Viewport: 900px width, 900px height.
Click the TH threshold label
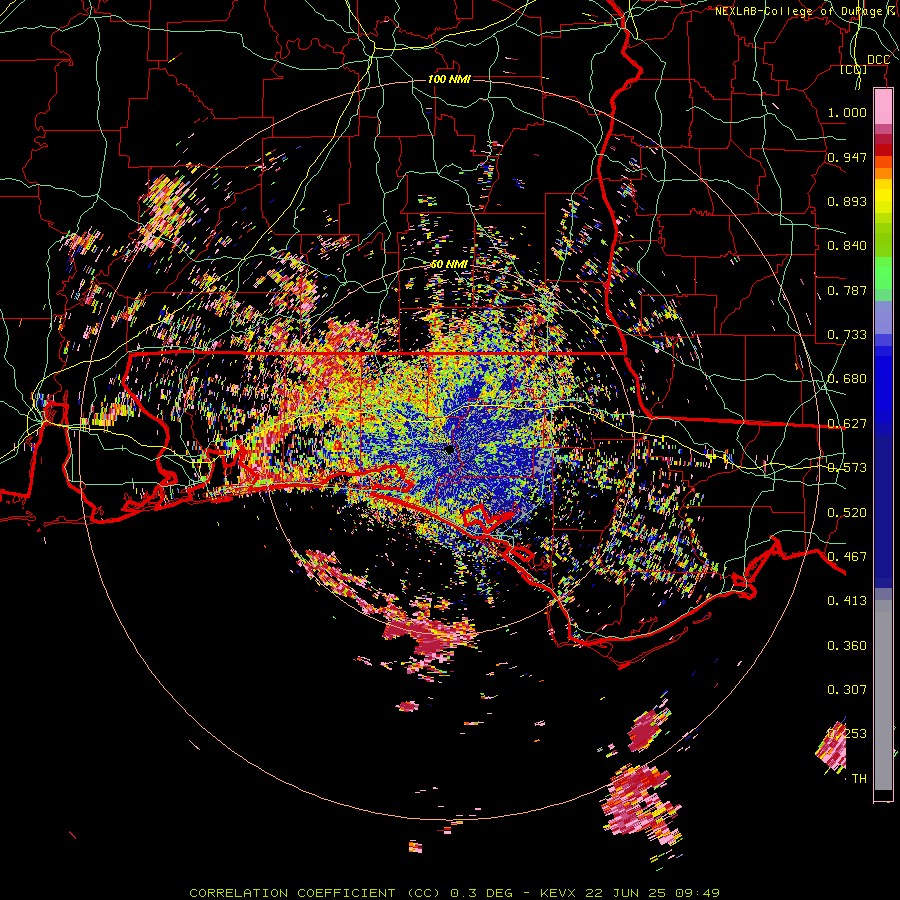859,779
